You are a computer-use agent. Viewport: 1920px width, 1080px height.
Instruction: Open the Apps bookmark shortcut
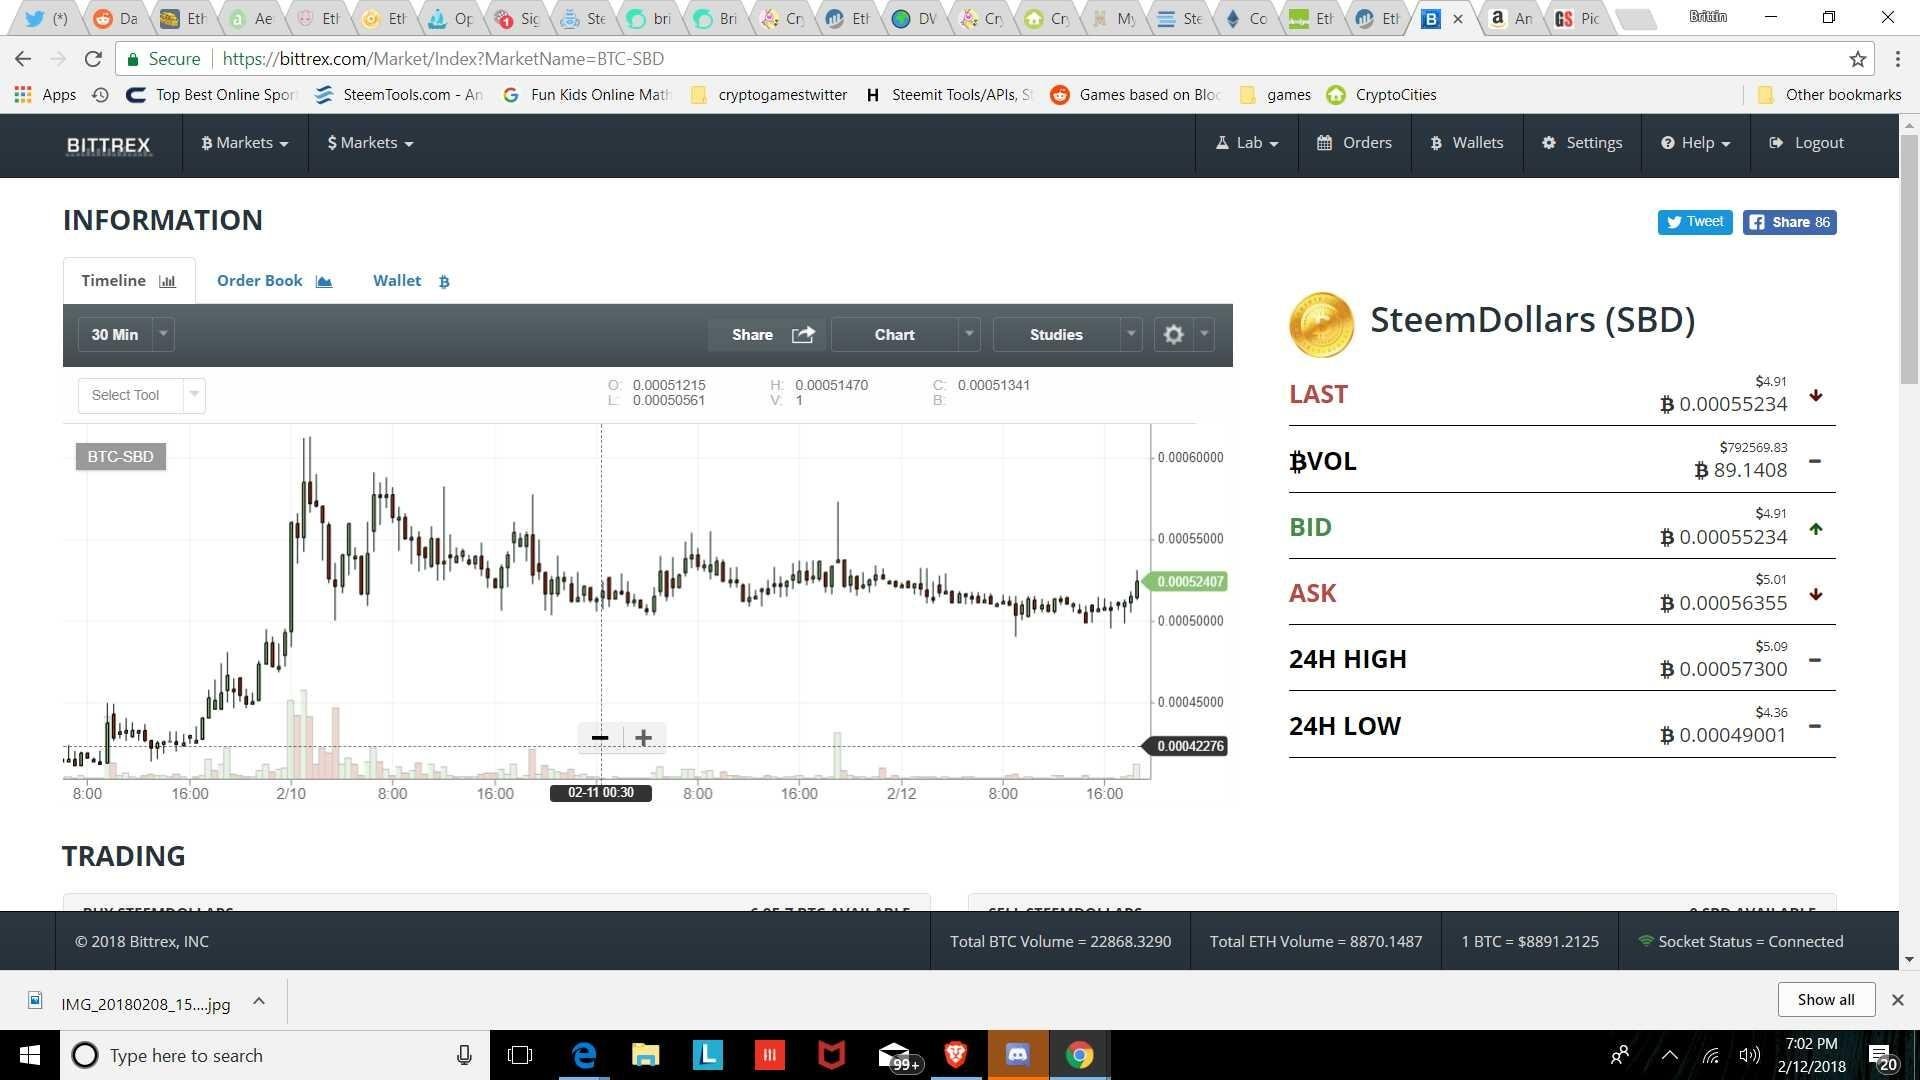click(x=45, y=95)
